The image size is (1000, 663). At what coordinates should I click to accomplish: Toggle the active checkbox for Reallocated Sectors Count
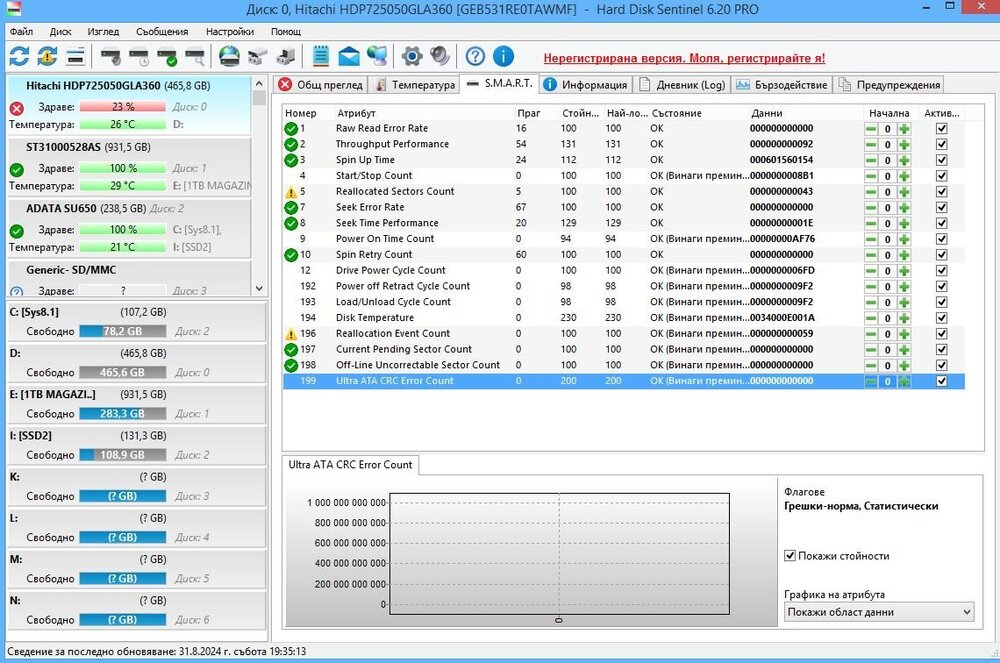(941, 192)
